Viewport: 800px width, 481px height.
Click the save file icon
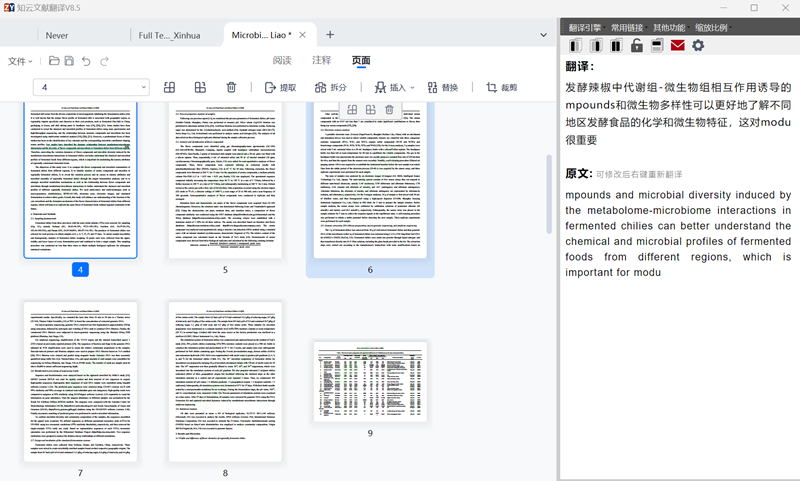70,62
